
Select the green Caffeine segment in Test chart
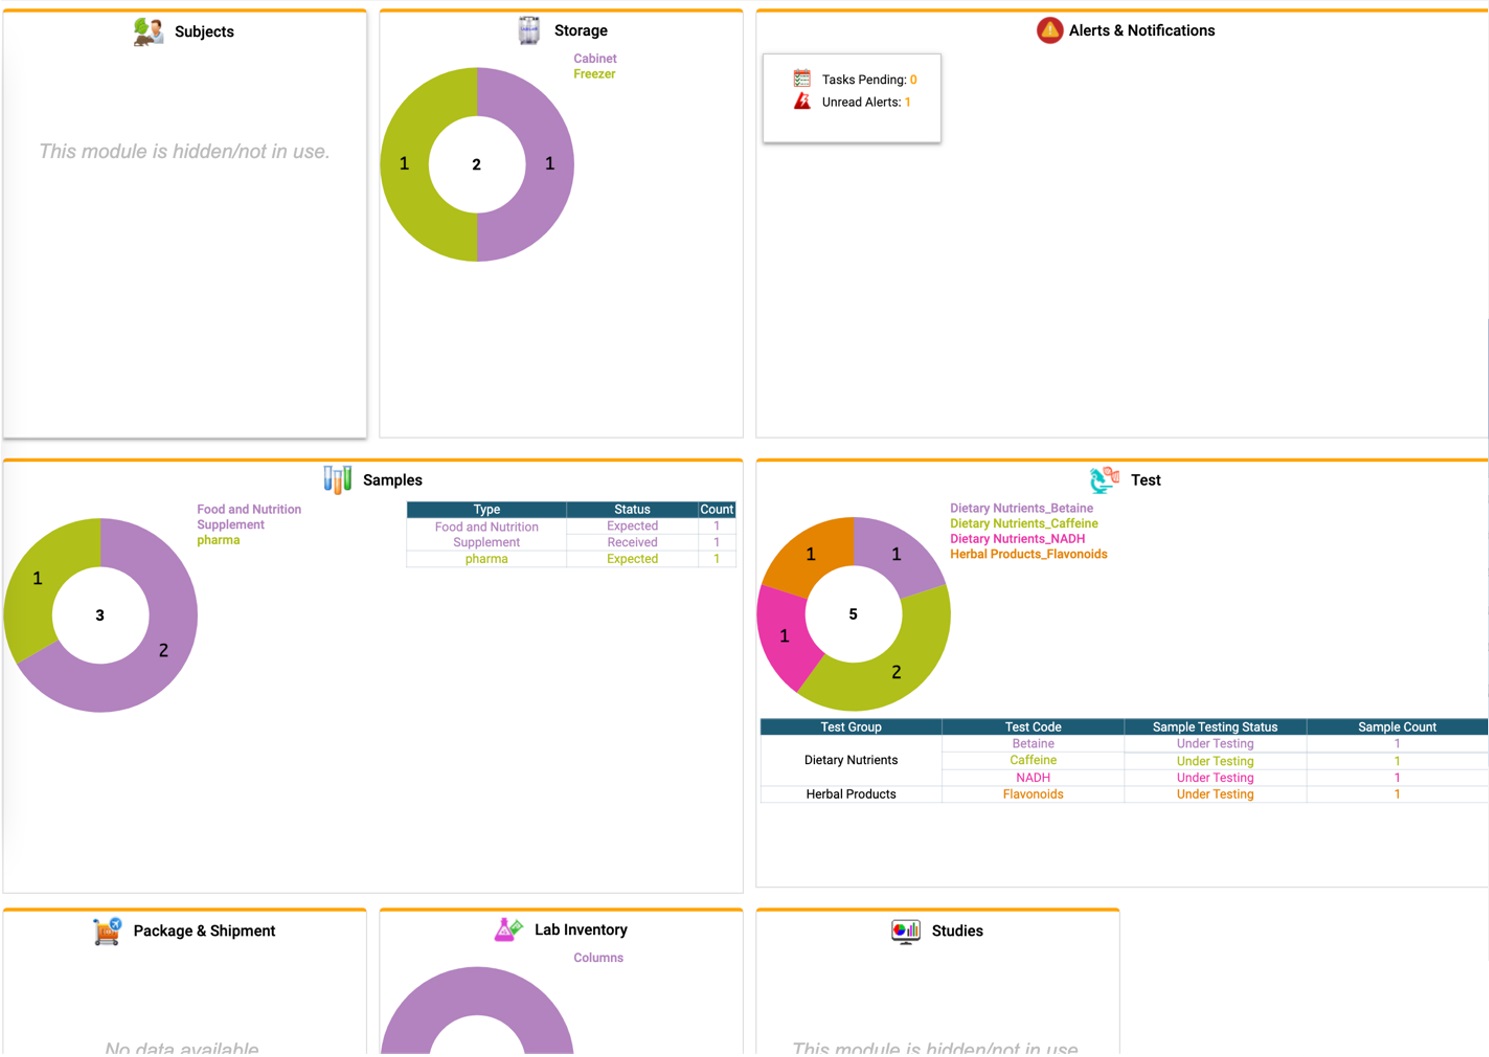(896, 672)
